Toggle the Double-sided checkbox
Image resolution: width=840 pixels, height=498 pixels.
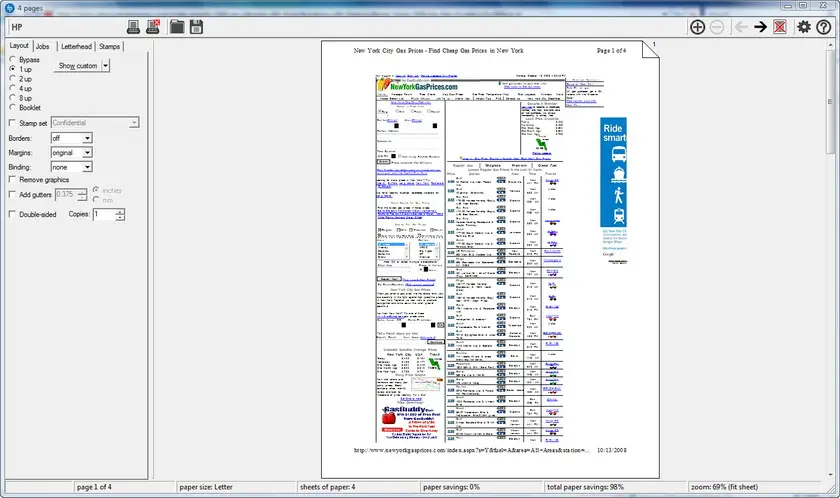[x=12, y=214]
